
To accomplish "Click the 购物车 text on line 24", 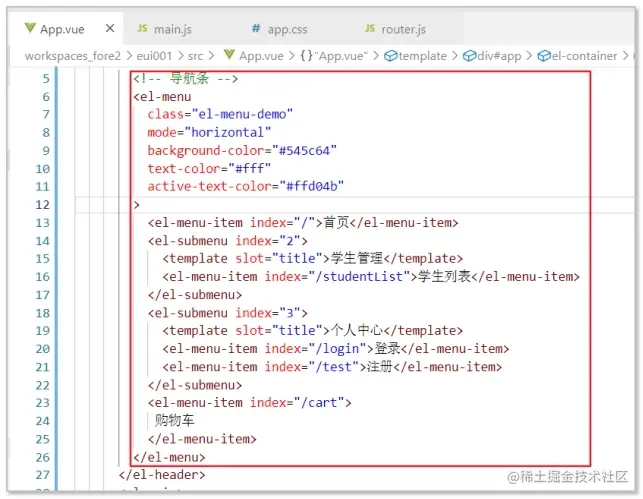I will click(x=174, y=420).
